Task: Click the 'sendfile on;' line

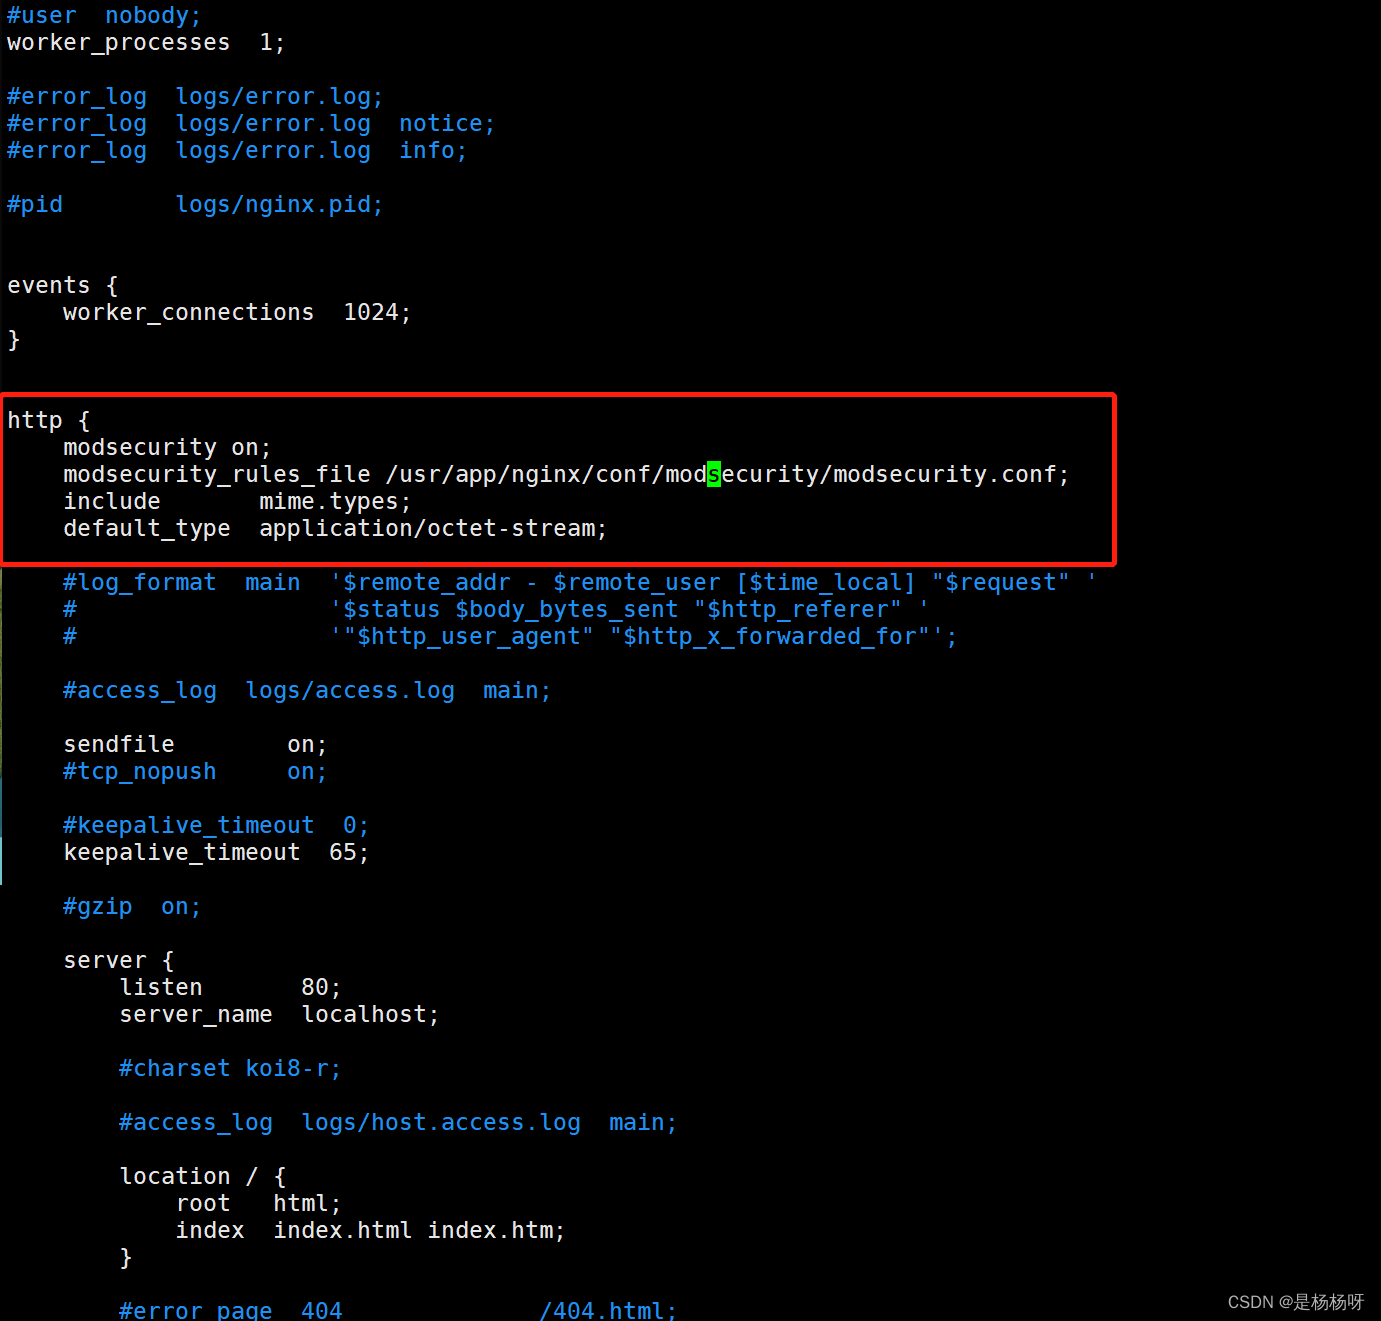Action: pyautogui.click(x=195, y=745)
